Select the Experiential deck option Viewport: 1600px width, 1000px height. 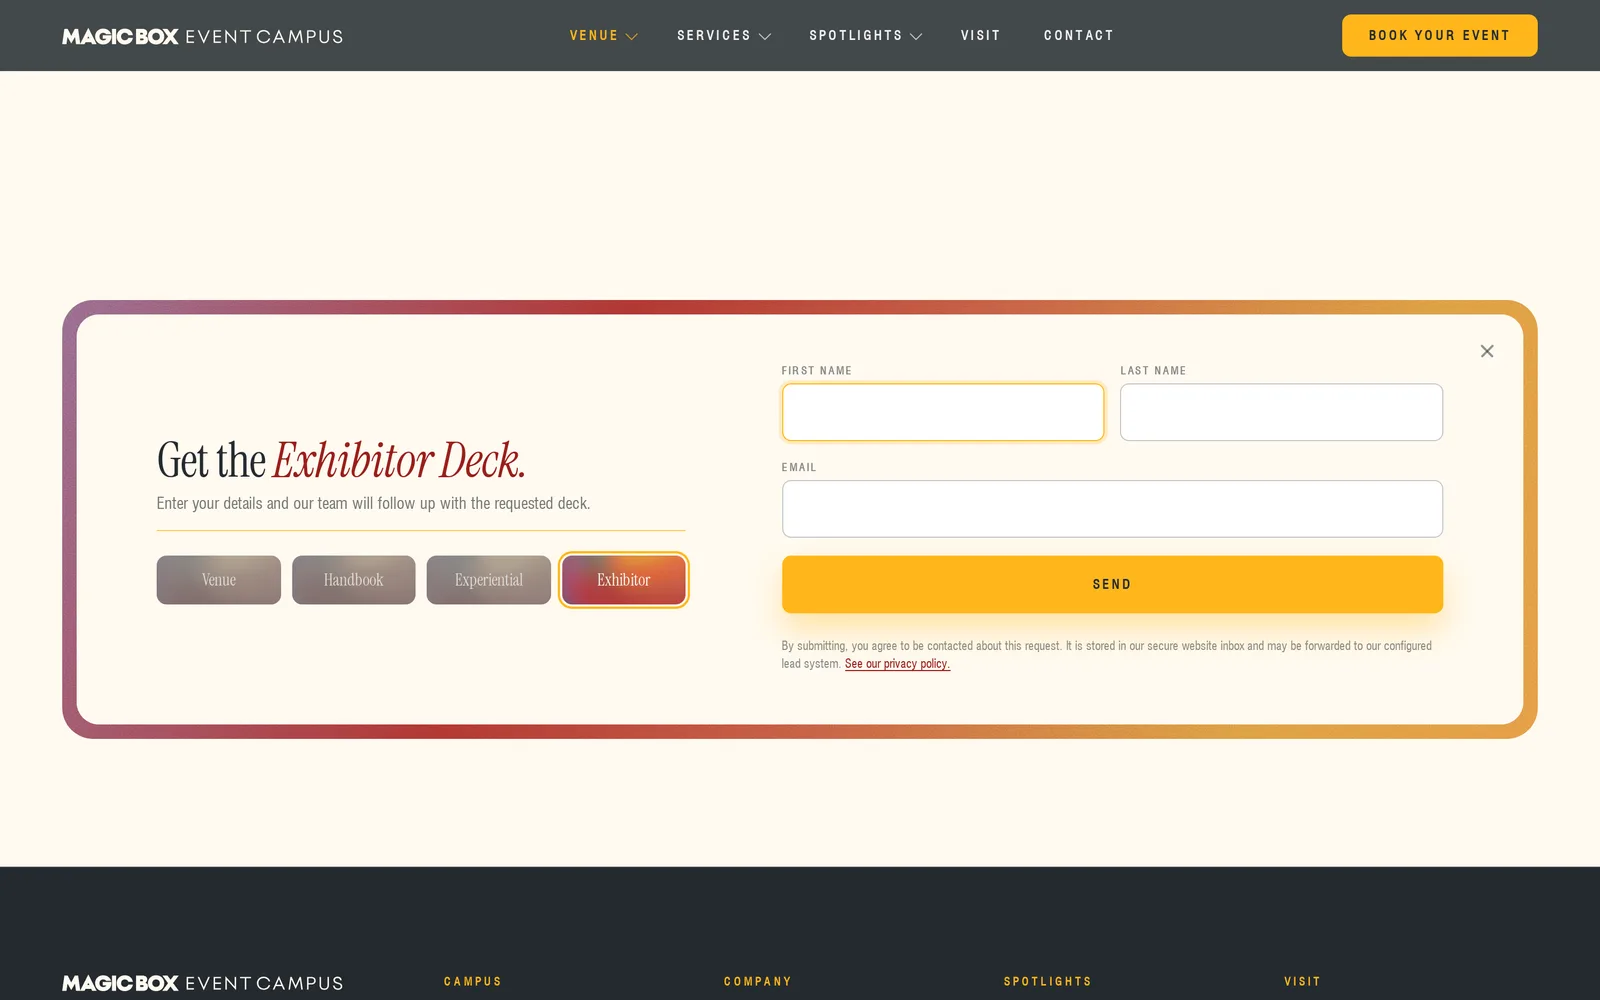point(489,580)
